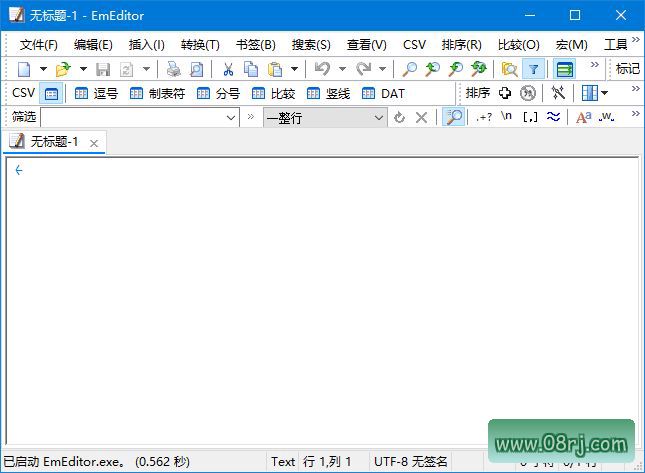Open the 筛选 filter history dropdown
The image size is (645, 473).
pos(231,118)
